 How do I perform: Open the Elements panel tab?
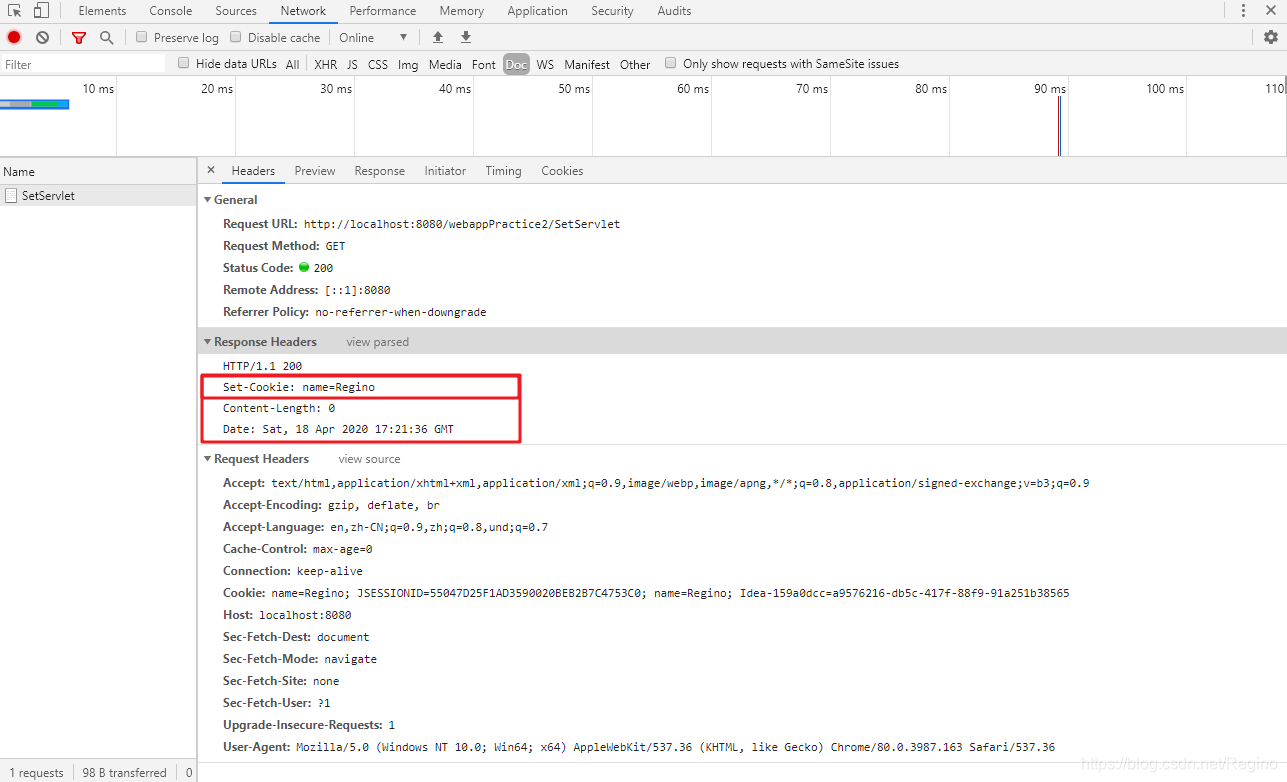[102, 11]
